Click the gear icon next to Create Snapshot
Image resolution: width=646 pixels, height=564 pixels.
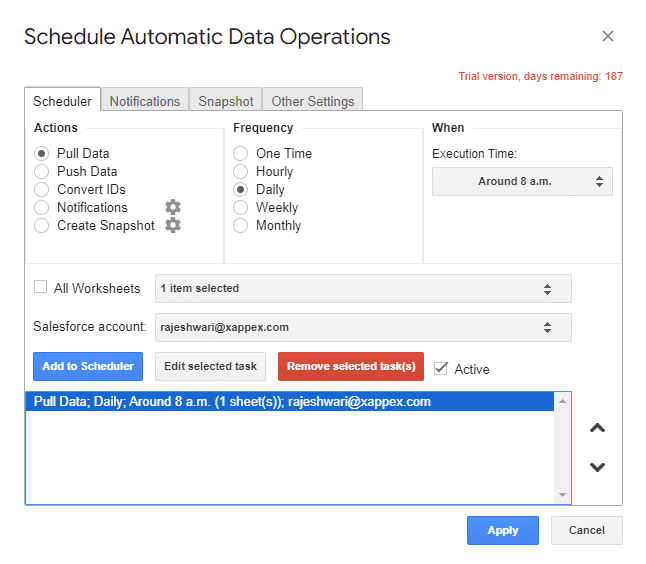click(173, 225)
